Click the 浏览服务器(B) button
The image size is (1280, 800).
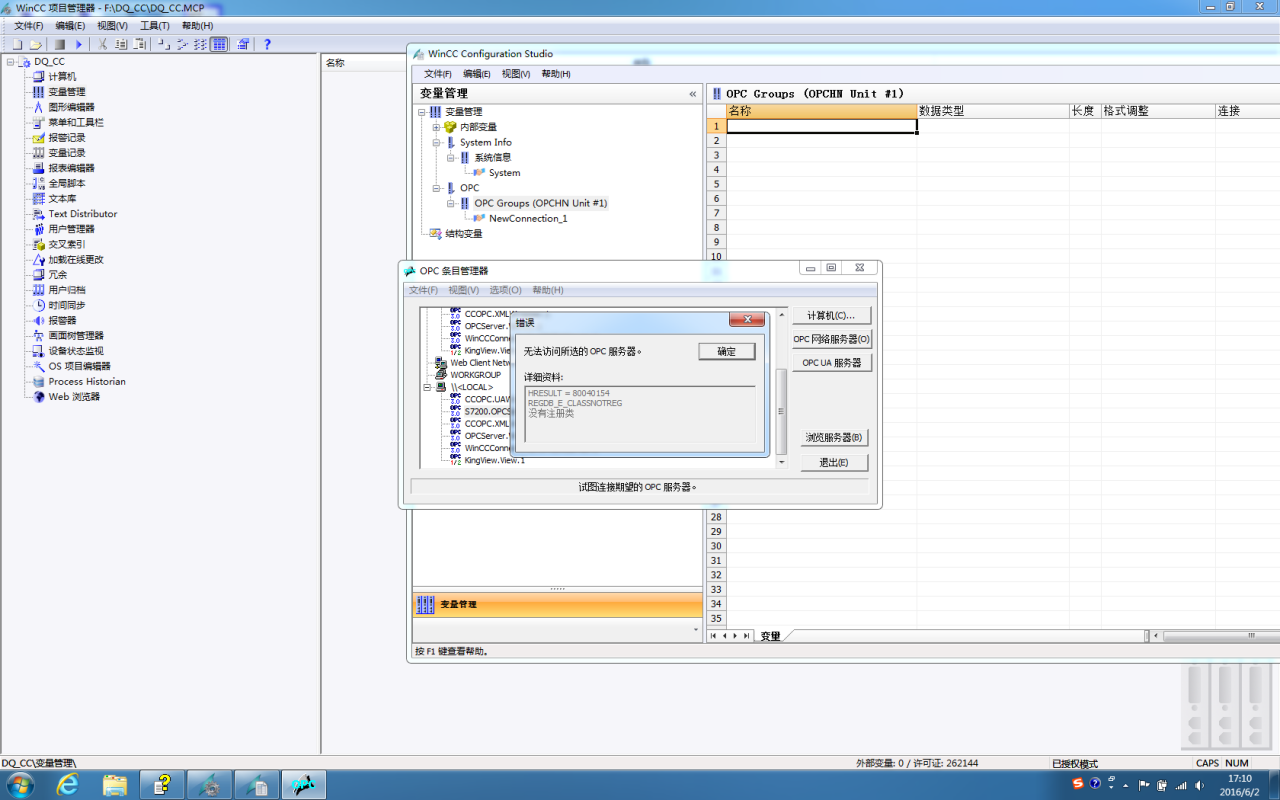(834, 438)
